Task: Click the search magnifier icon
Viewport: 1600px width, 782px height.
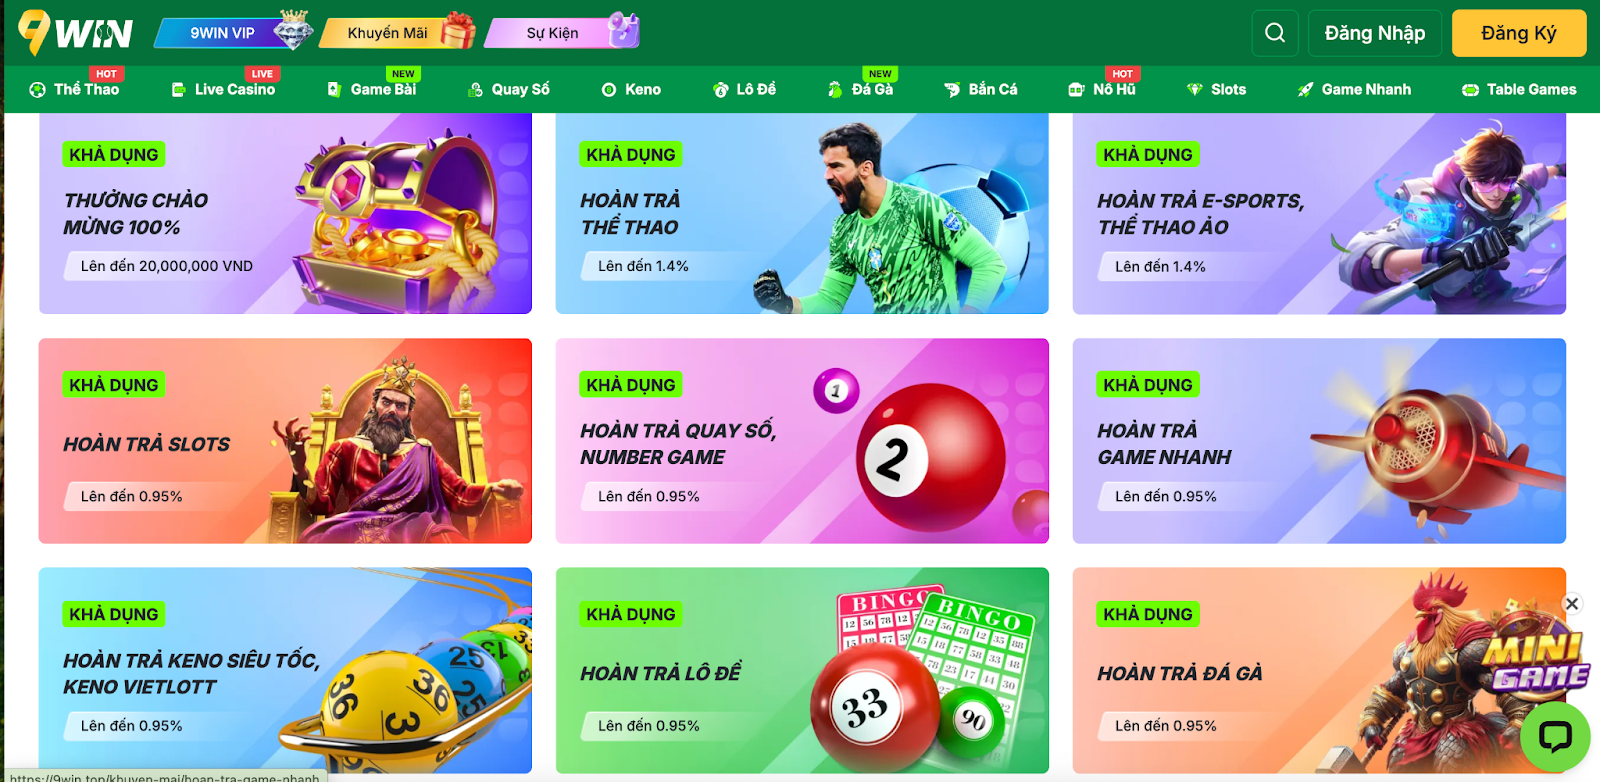Action: tap(1275, 33)
